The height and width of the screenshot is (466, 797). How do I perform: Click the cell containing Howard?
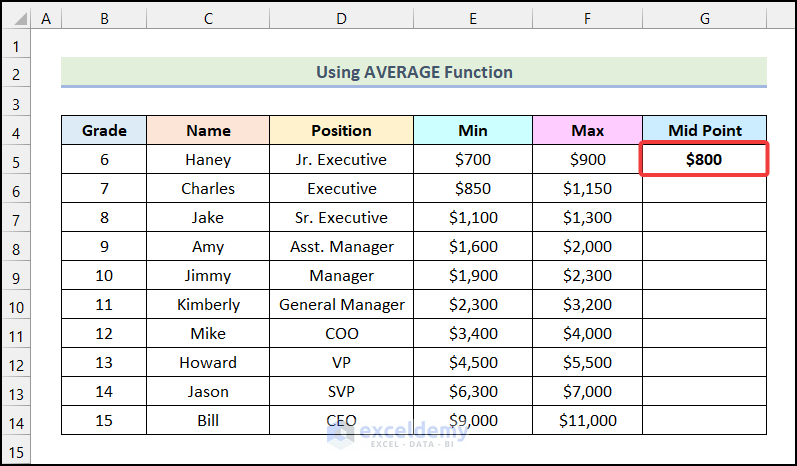pos(208,362)
